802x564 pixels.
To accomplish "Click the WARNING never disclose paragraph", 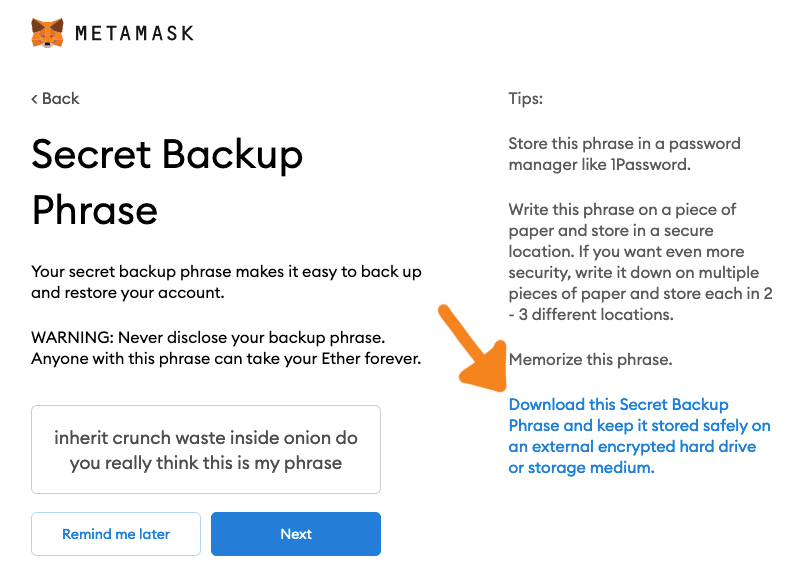I will [x=226, y=348].
